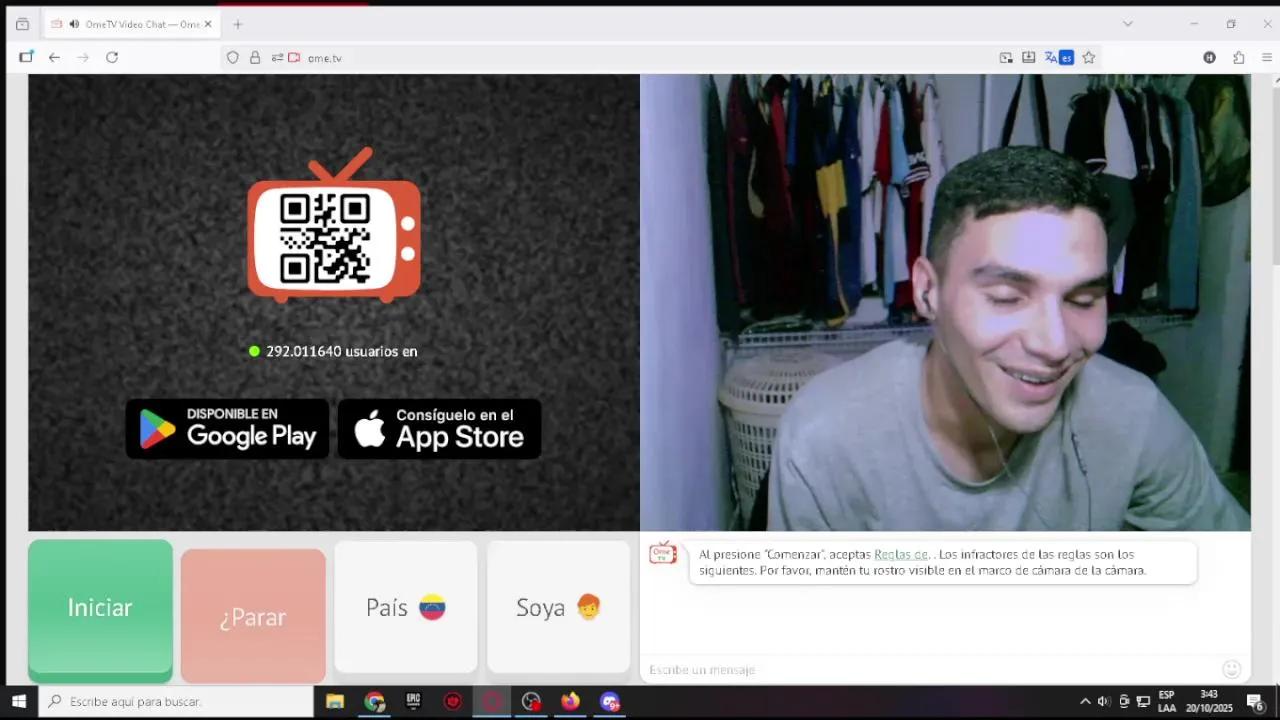This screenshot has width=1280, height=720.
Task: Bookmark this page with star icon
Action: pyautogui.click(x=1089, y=58)
